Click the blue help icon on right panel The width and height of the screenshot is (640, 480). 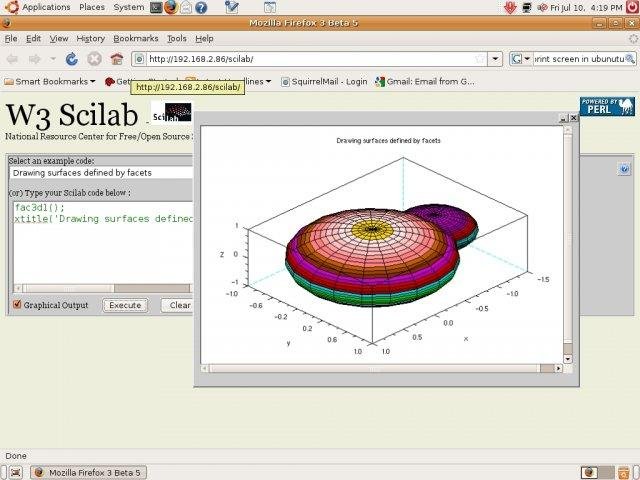pos(624,169)
